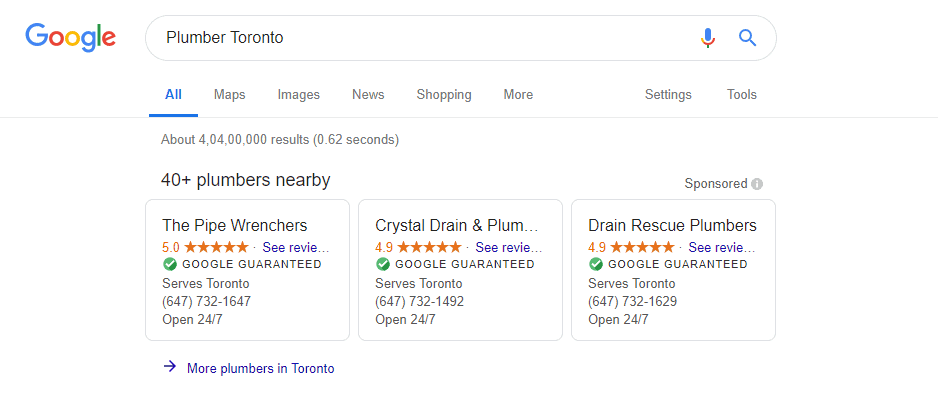Open the Drain Rescue Plumbers listing card
The image size is (938, 402).
tap(674, 270)
